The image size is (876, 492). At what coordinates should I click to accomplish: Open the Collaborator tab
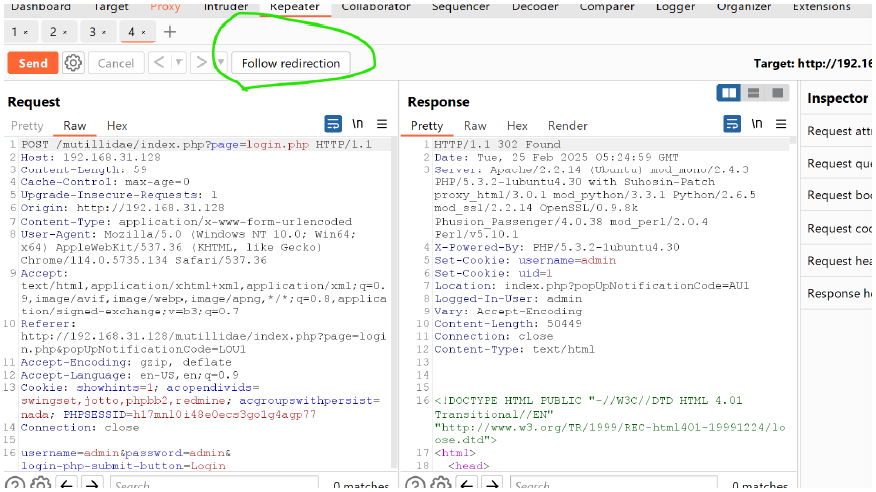coord(376,7)
